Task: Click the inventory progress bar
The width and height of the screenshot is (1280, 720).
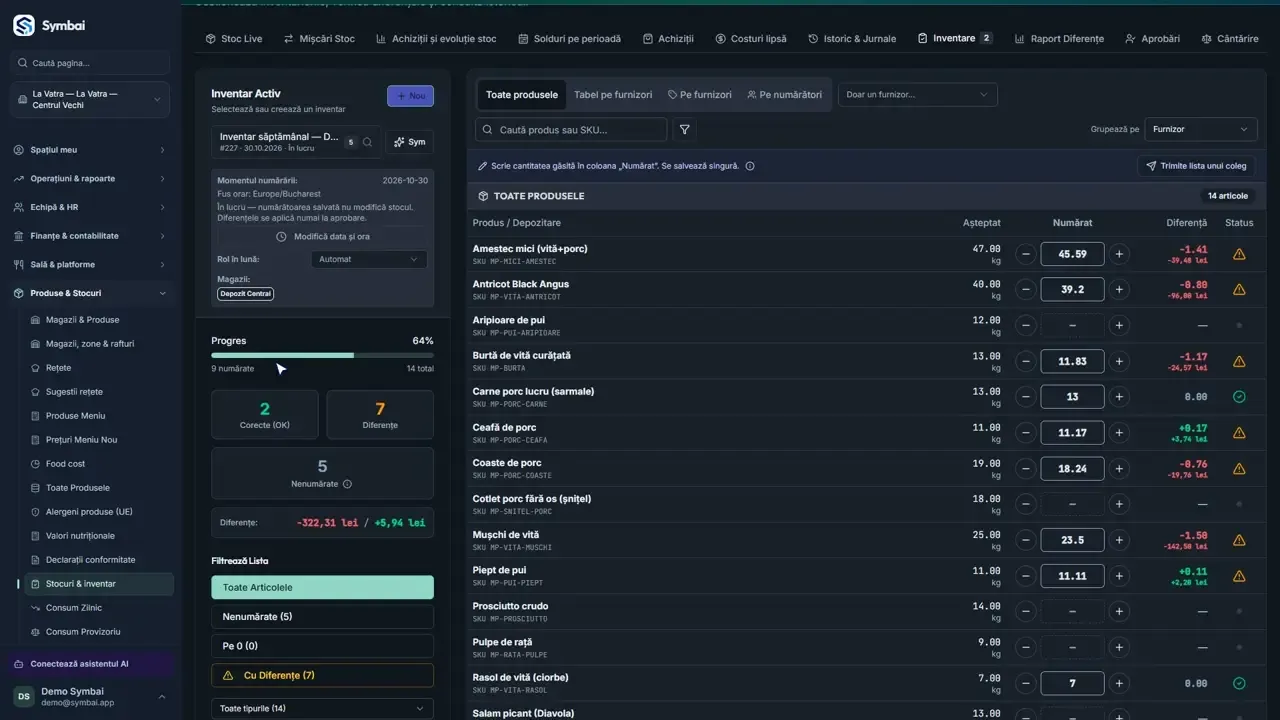Action: tap(322, 355)
